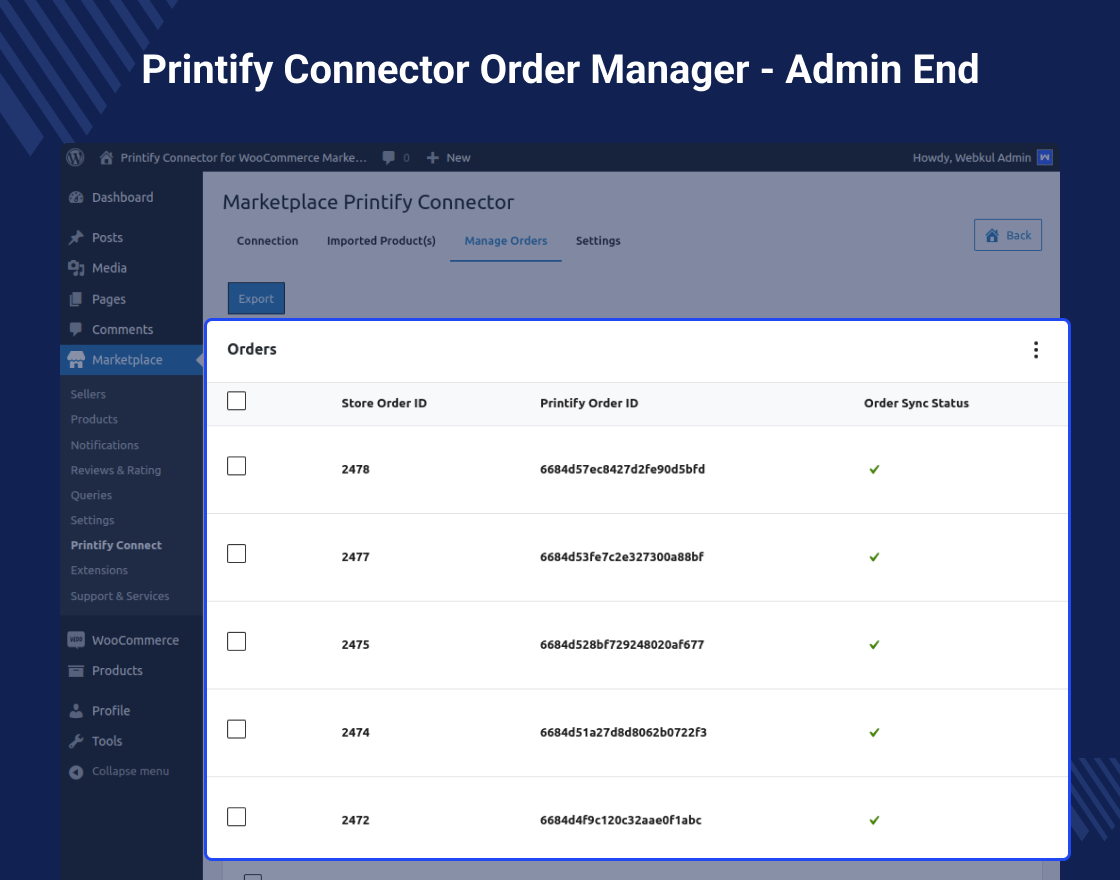Click the Comments speech bubble sidebar icon
Screen dimensions: 1120x880
tap(76, 329)
